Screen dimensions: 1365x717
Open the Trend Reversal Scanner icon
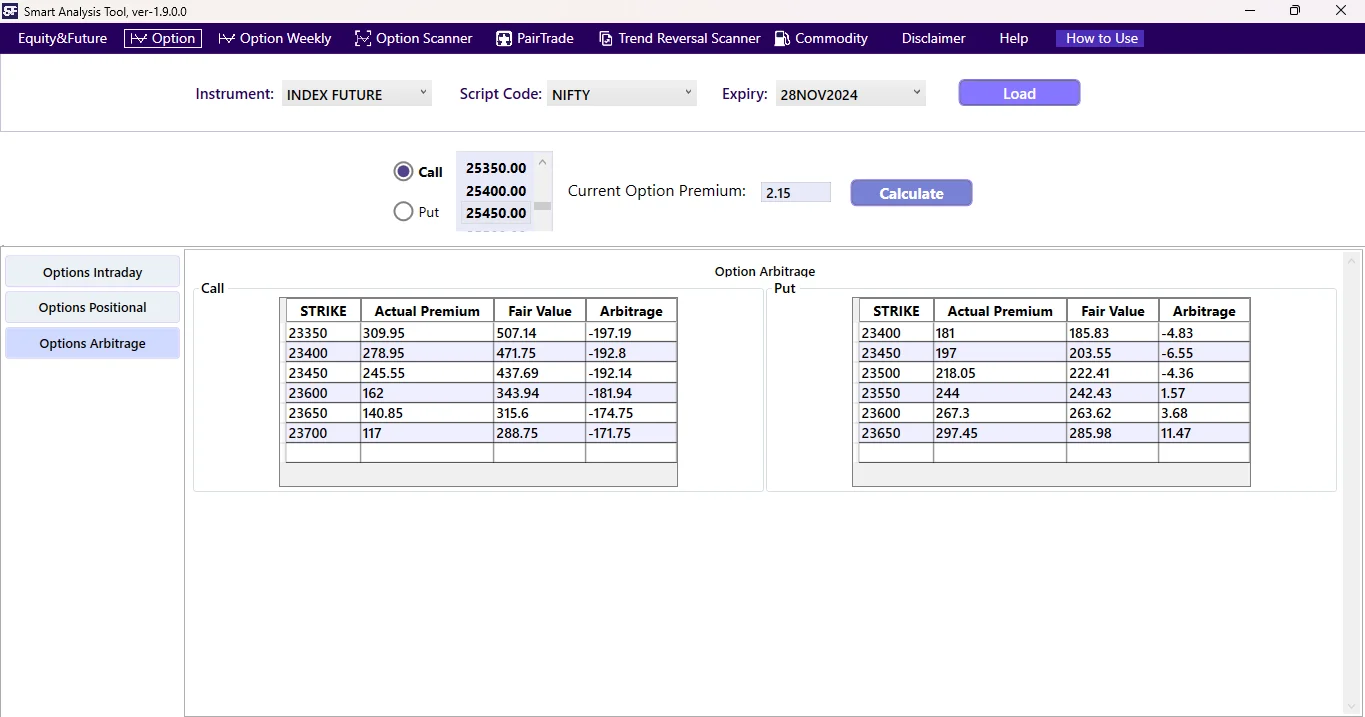coord(606,38)
